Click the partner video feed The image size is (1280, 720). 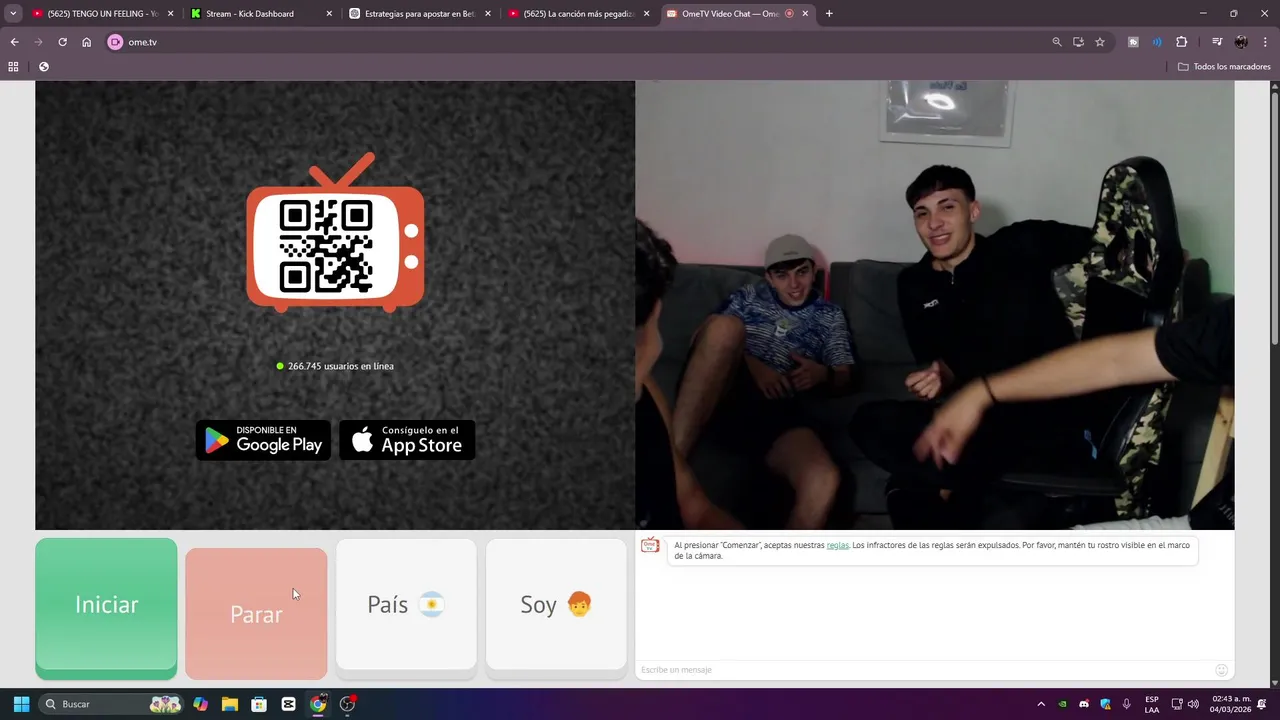pos(934,305)
